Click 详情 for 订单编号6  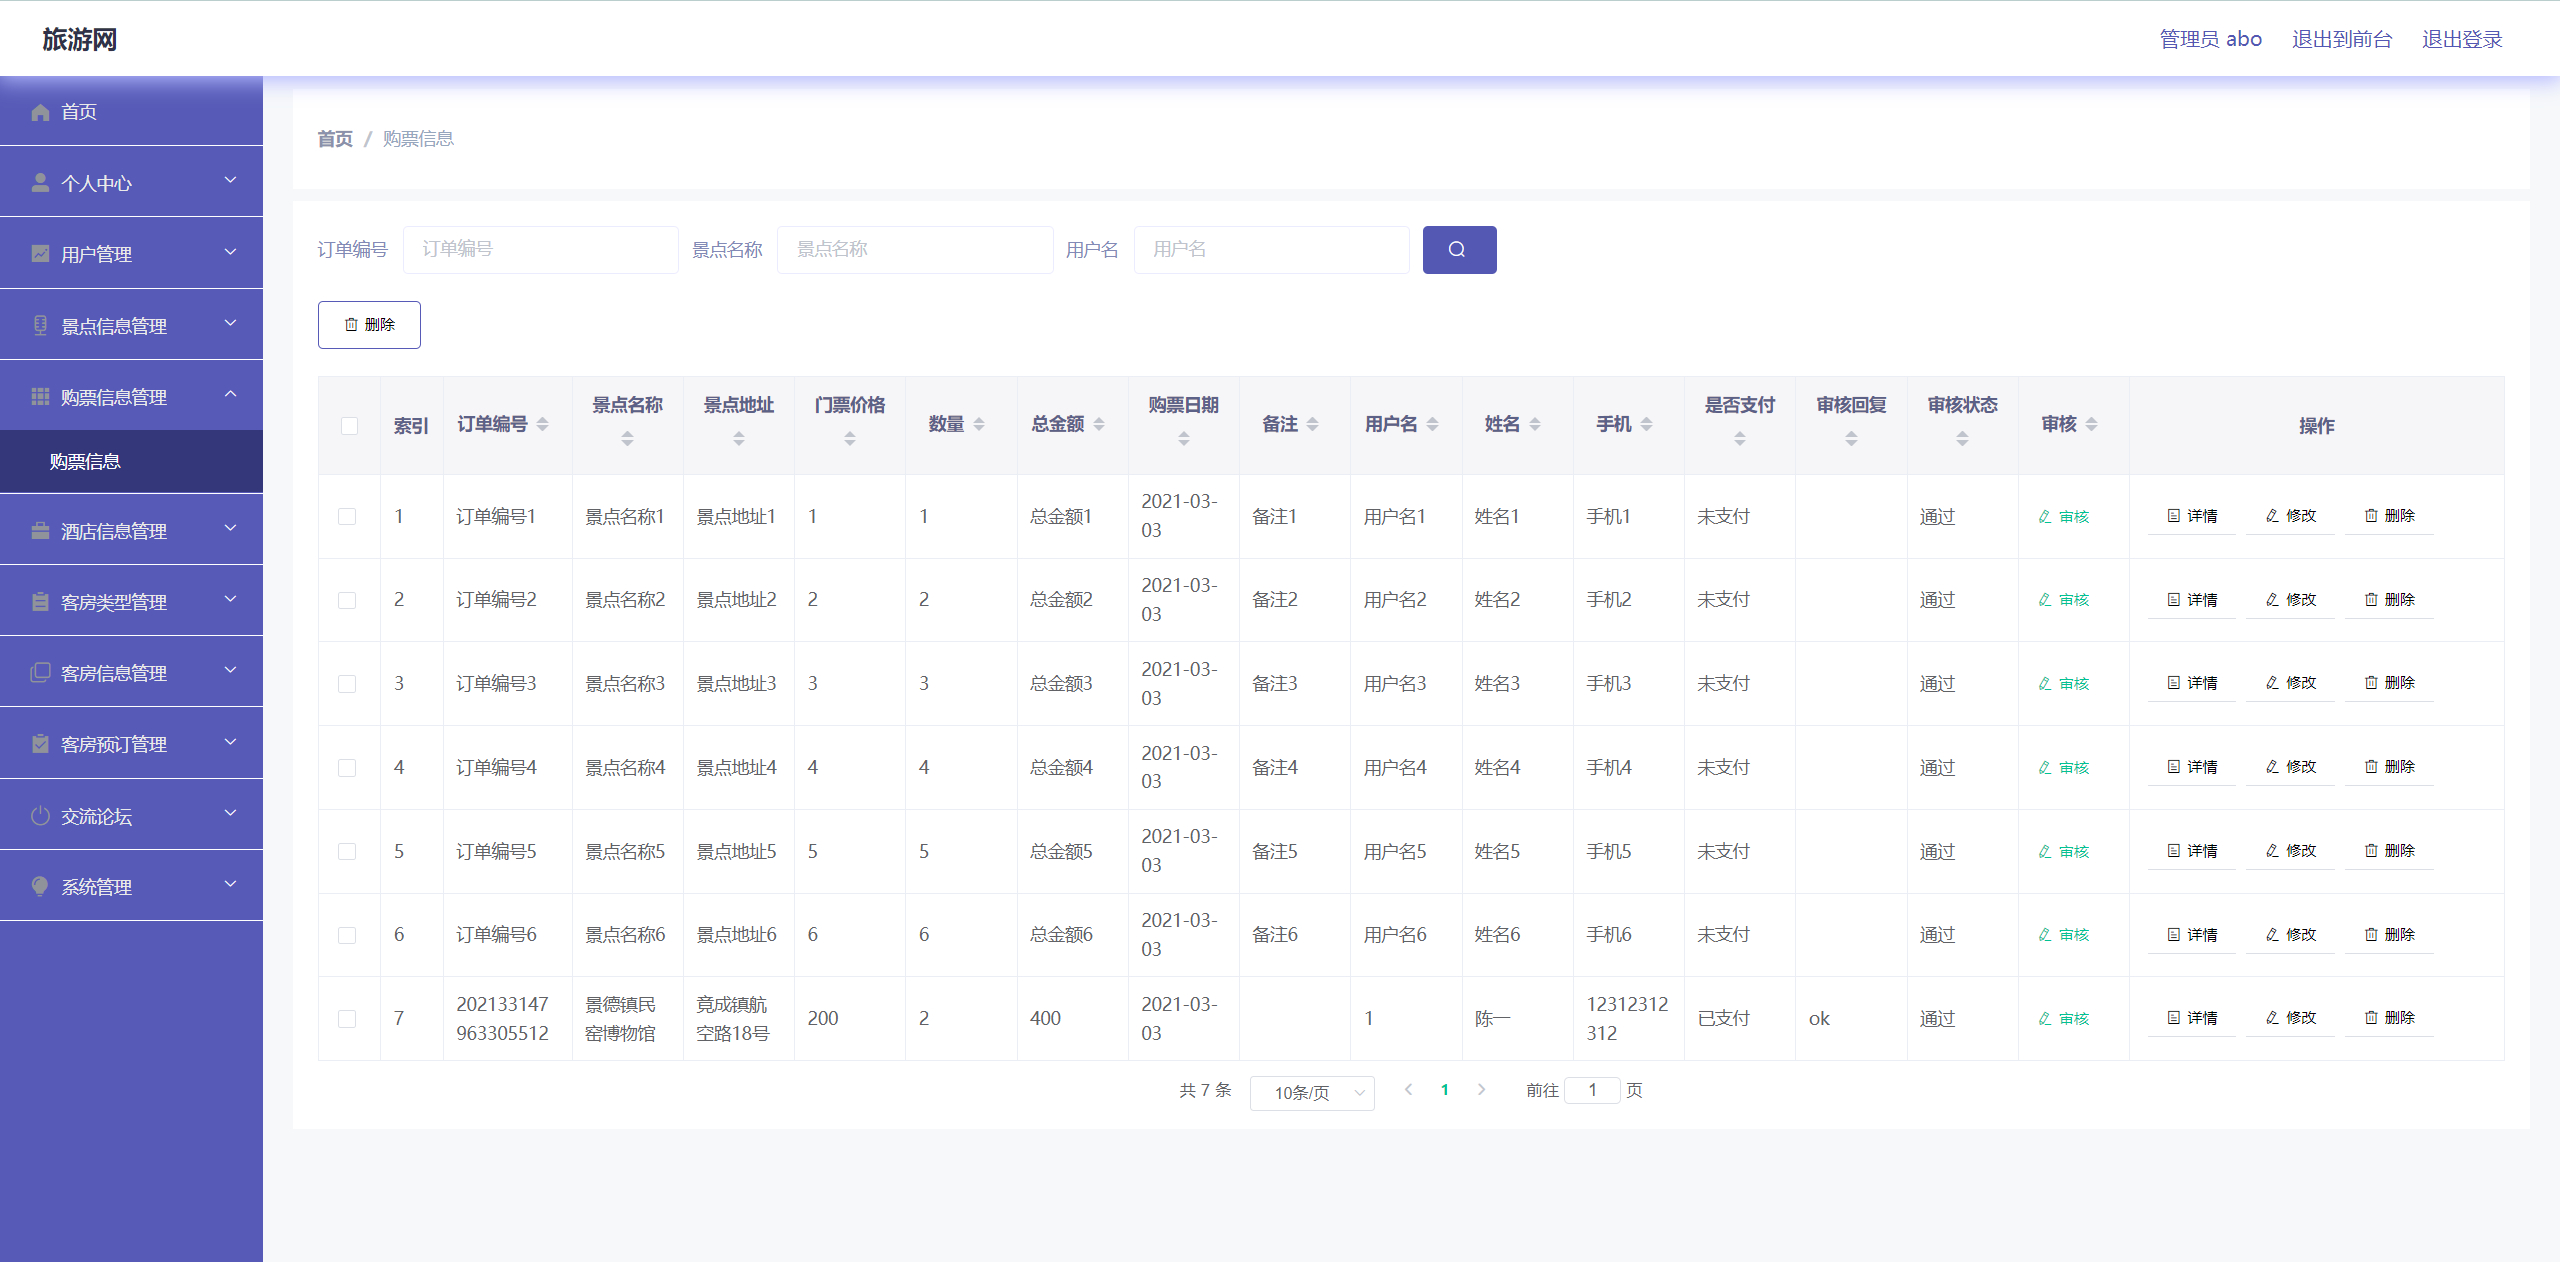(2192, 935)
